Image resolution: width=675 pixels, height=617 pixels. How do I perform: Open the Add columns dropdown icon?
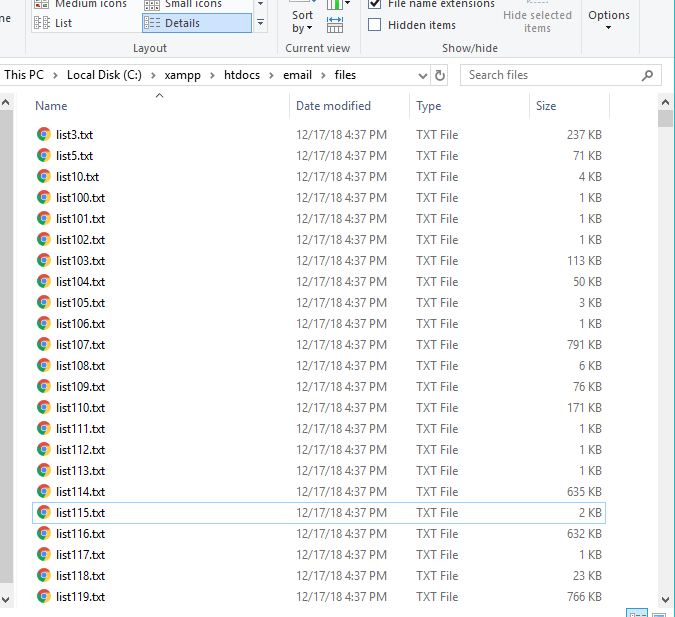(338, 5)
